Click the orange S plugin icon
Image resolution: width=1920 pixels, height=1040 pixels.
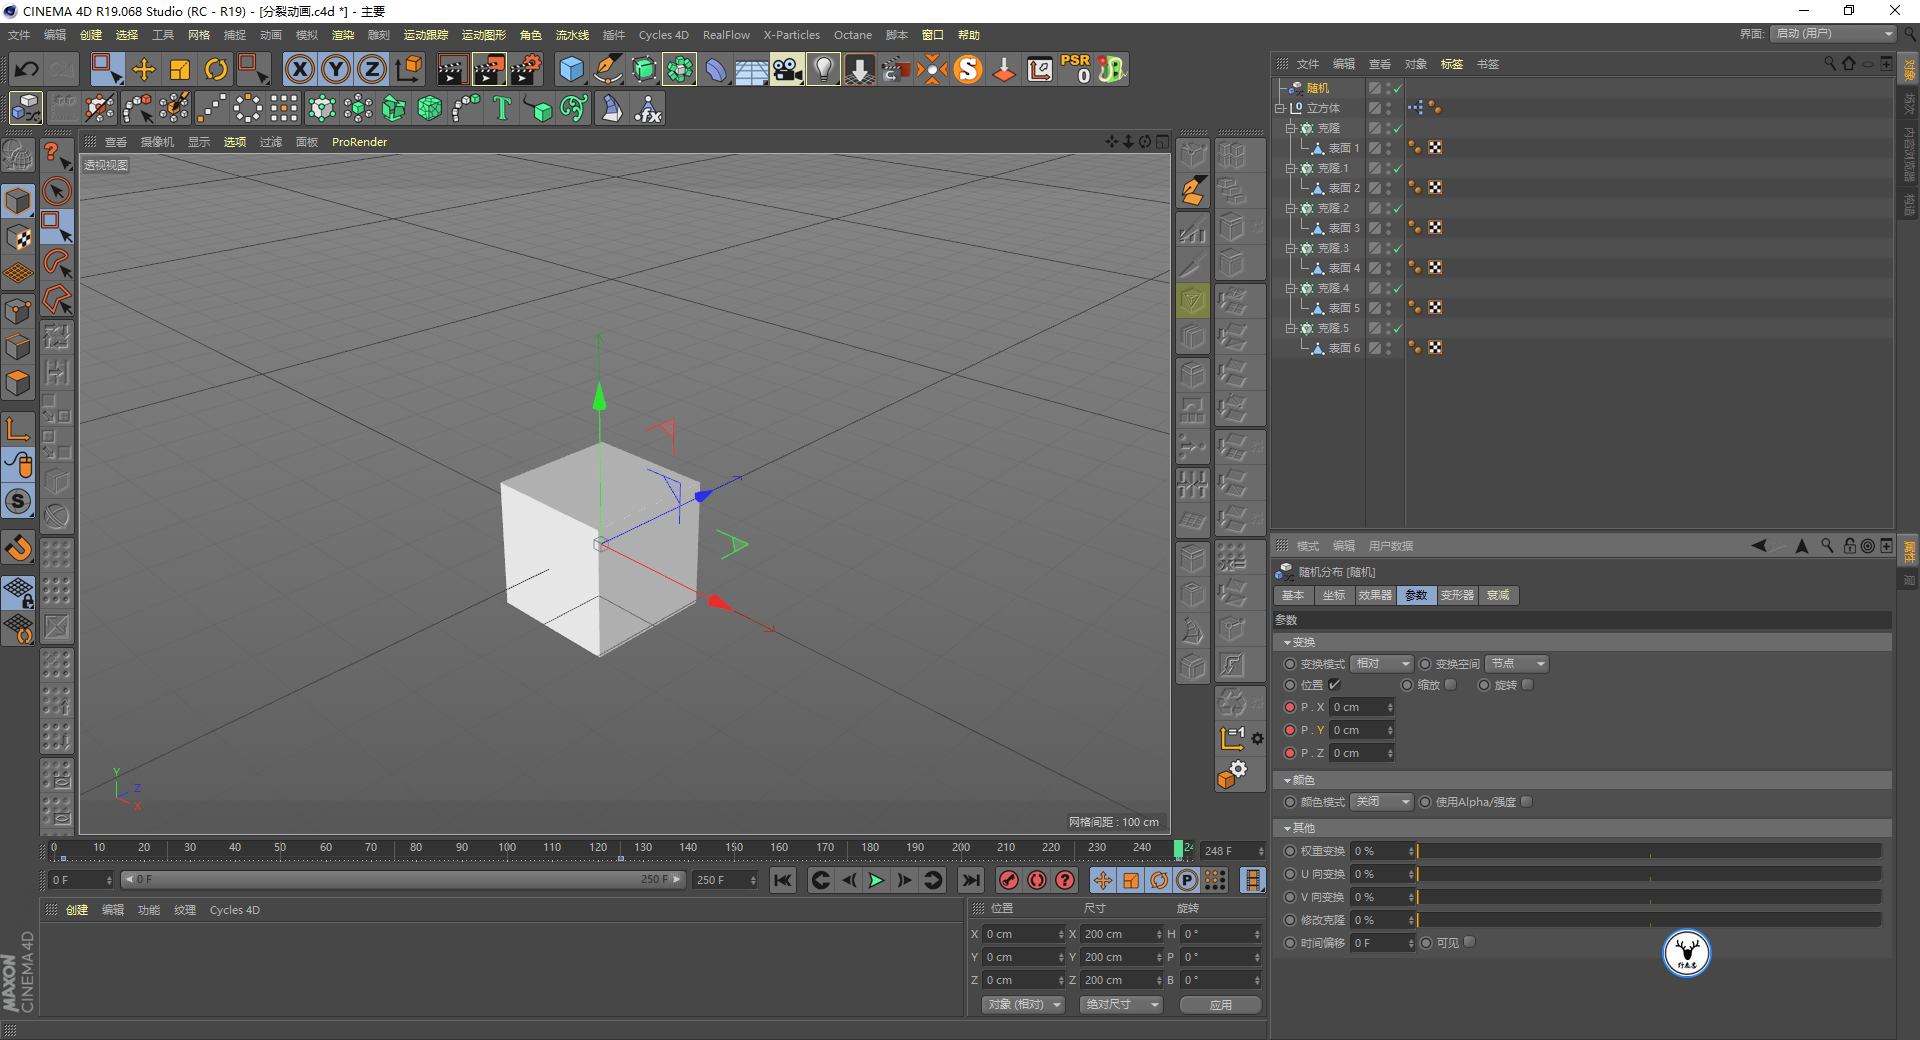(968, 69)
